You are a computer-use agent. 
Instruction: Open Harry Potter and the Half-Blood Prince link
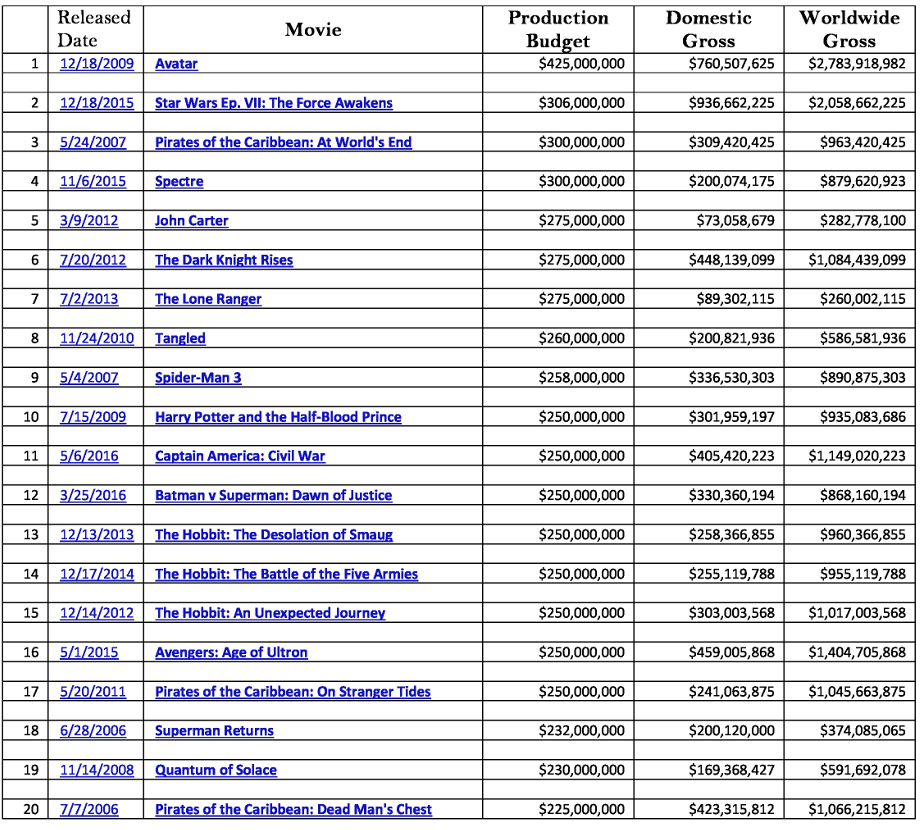pos(278,416)
